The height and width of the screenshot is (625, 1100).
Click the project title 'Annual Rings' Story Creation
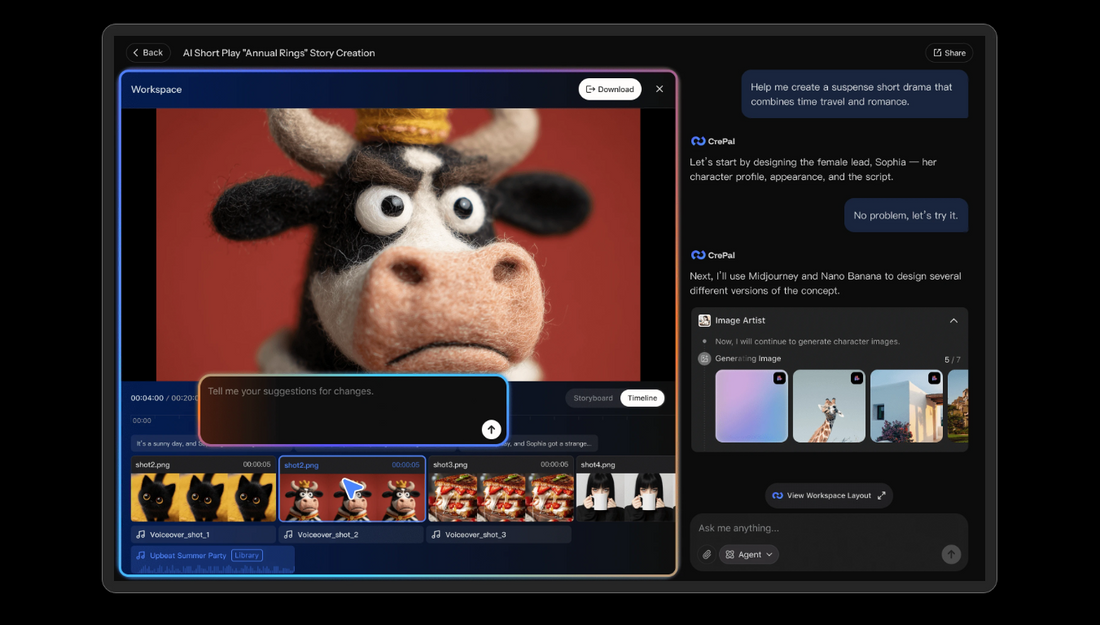coord(279,53)
